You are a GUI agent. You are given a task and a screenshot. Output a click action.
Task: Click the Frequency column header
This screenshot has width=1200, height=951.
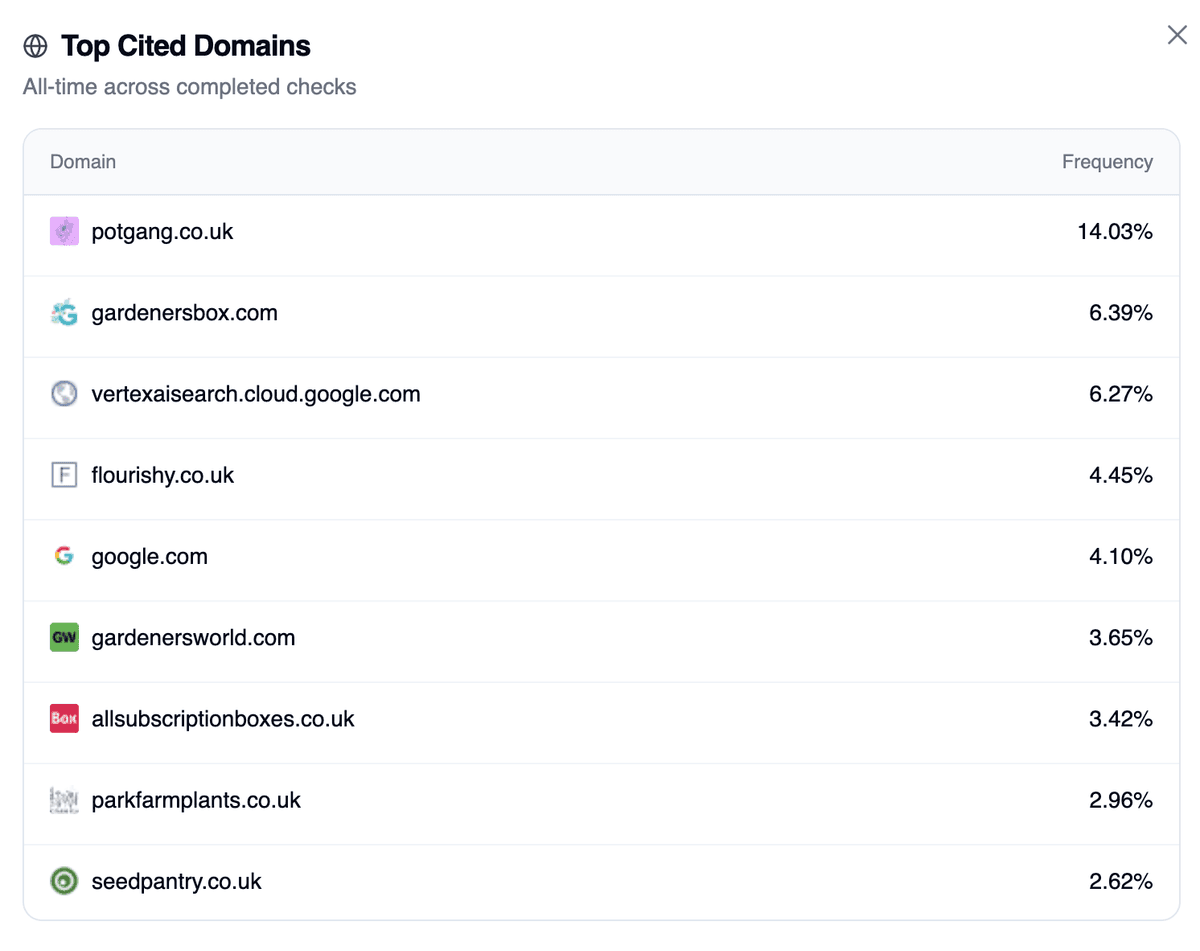1107,162
